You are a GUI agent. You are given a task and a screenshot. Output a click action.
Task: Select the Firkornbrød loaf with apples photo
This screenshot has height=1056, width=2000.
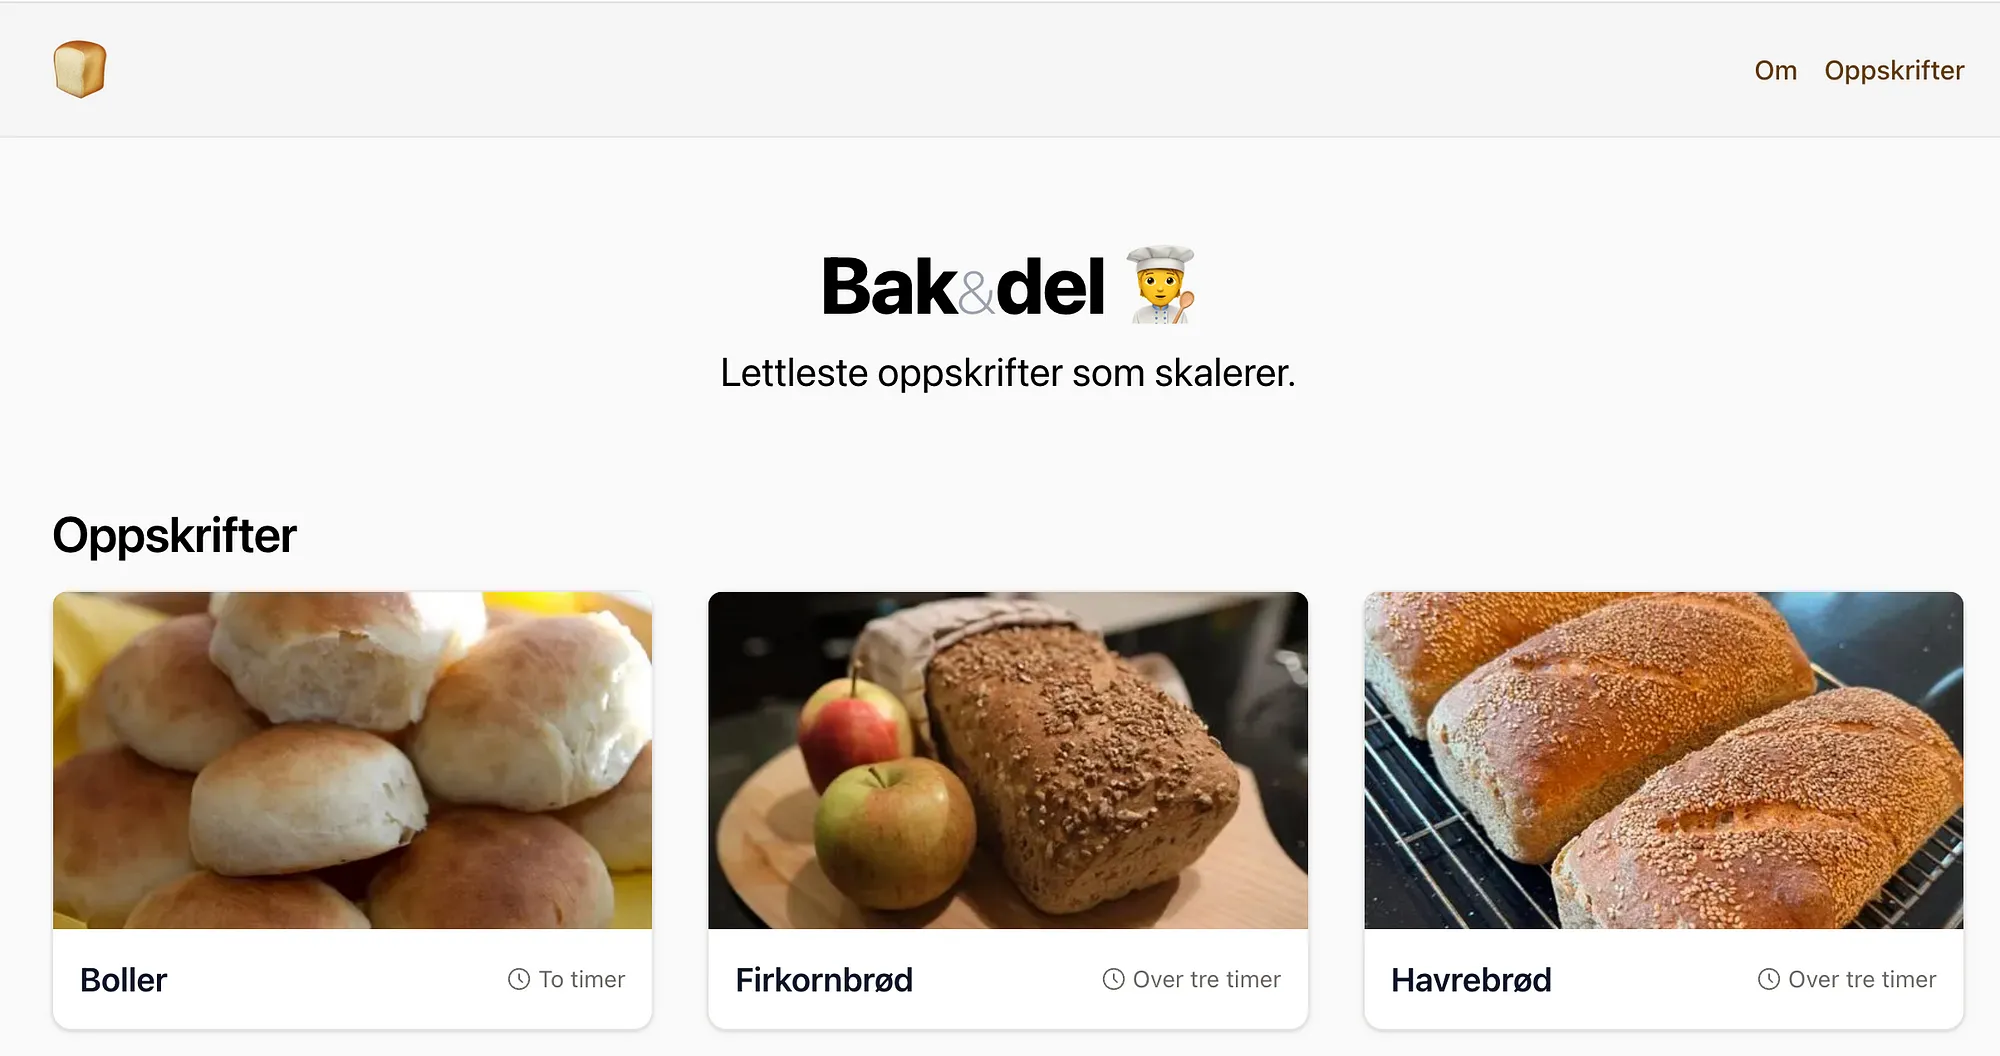point(1008,760)
